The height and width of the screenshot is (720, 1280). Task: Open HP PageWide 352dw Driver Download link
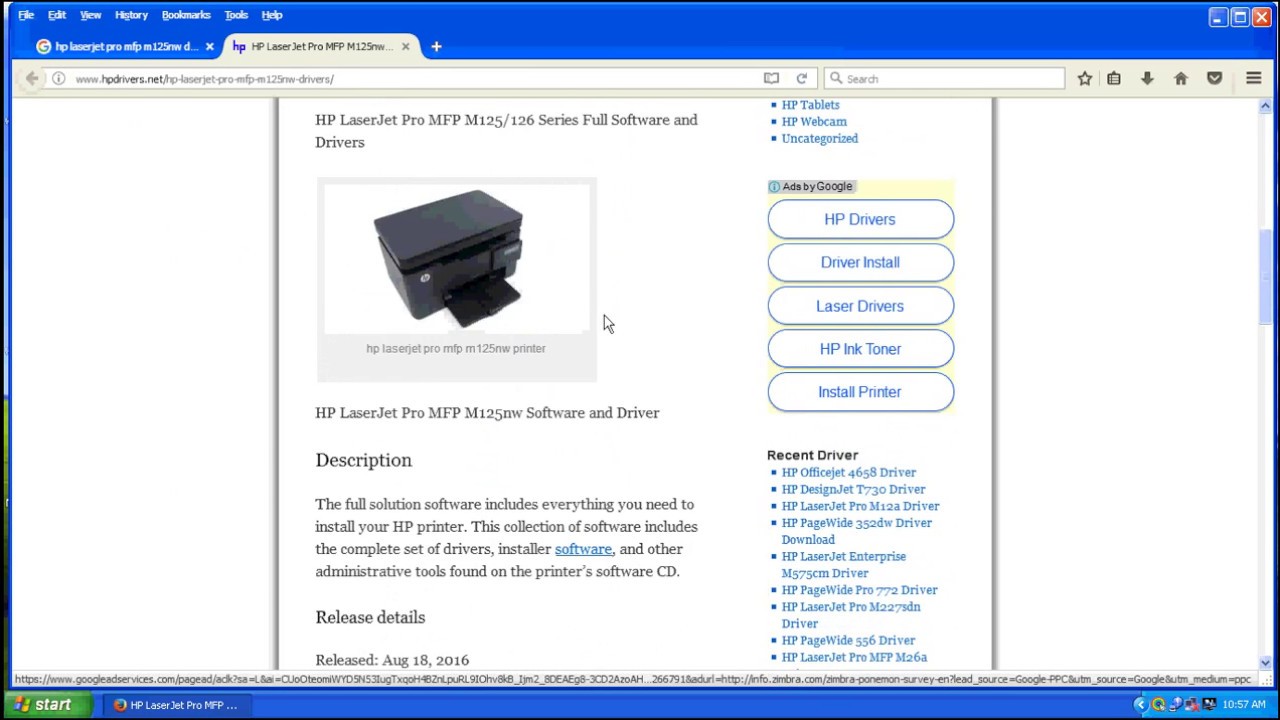coord(856,531)
